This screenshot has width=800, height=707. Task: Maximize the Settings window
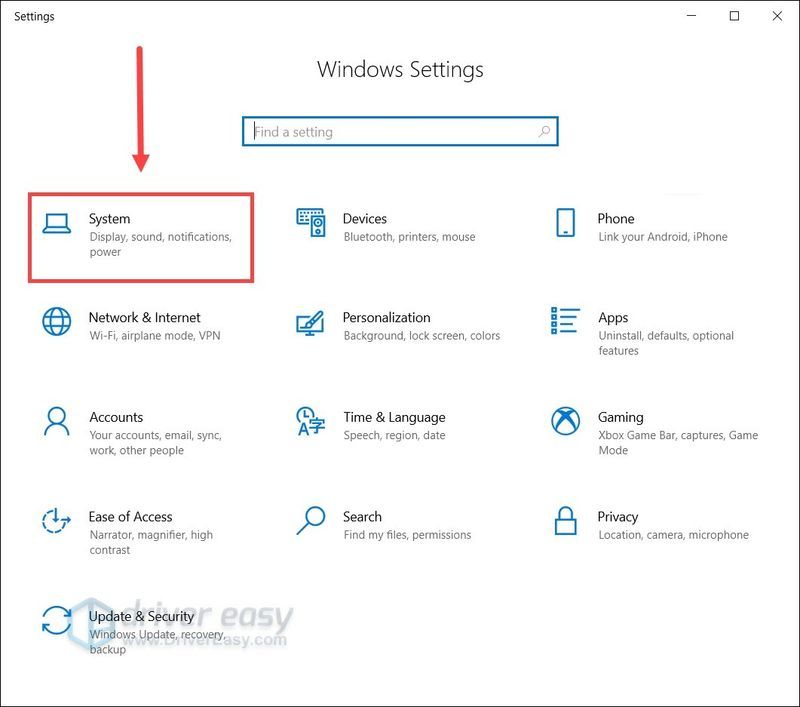[x=735, y=16]
